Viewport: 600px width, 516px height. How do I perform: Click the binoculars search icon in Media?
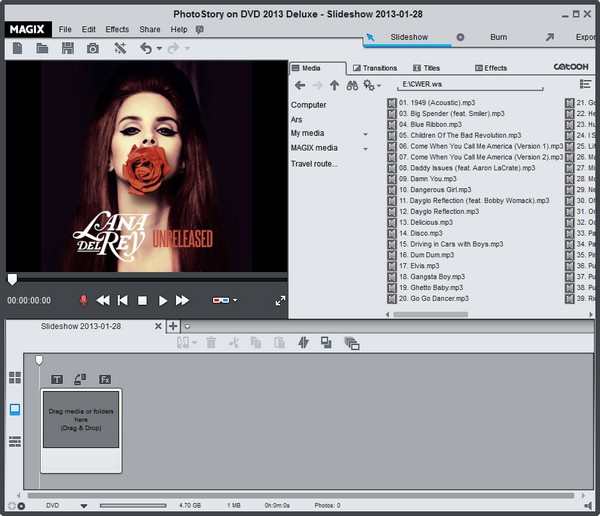(x=352, y=86)
